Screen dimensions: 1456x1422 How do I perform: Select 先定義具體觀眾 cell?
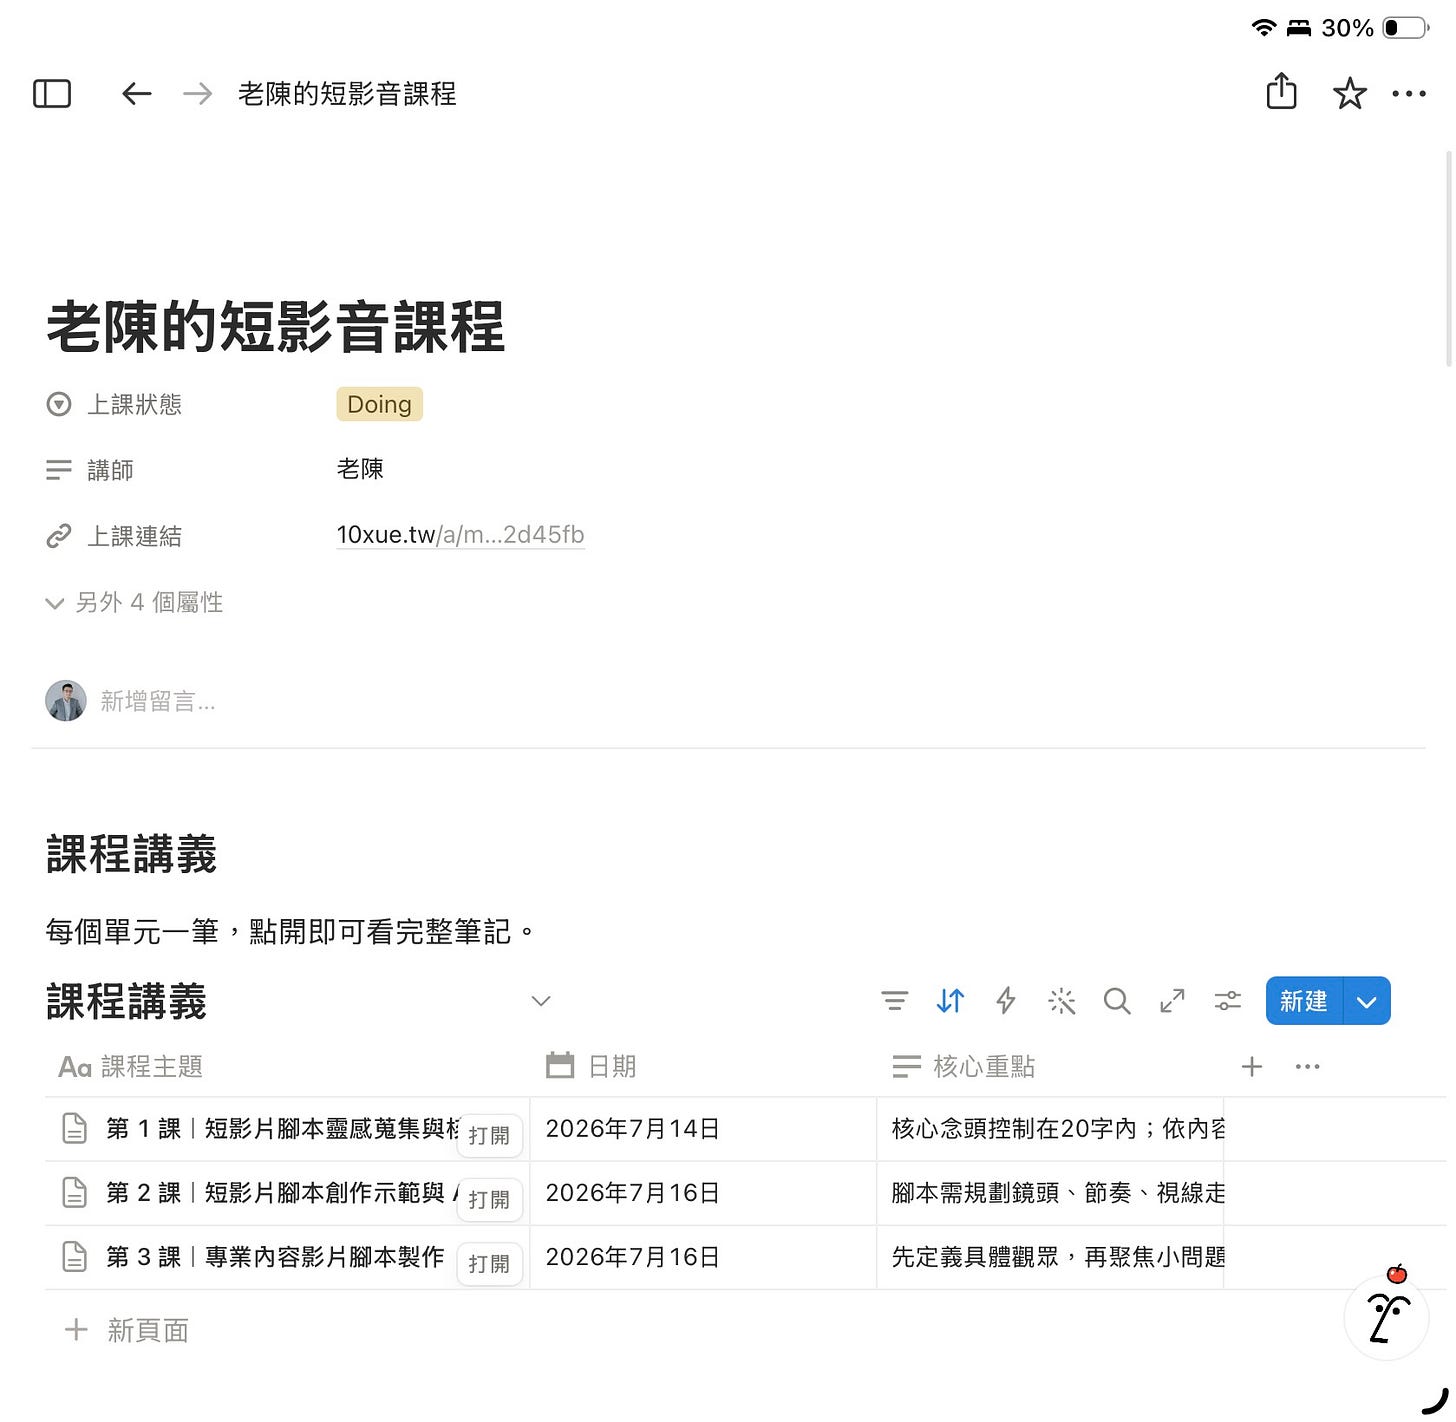pyautogui.click(x=1050, y=1257)
